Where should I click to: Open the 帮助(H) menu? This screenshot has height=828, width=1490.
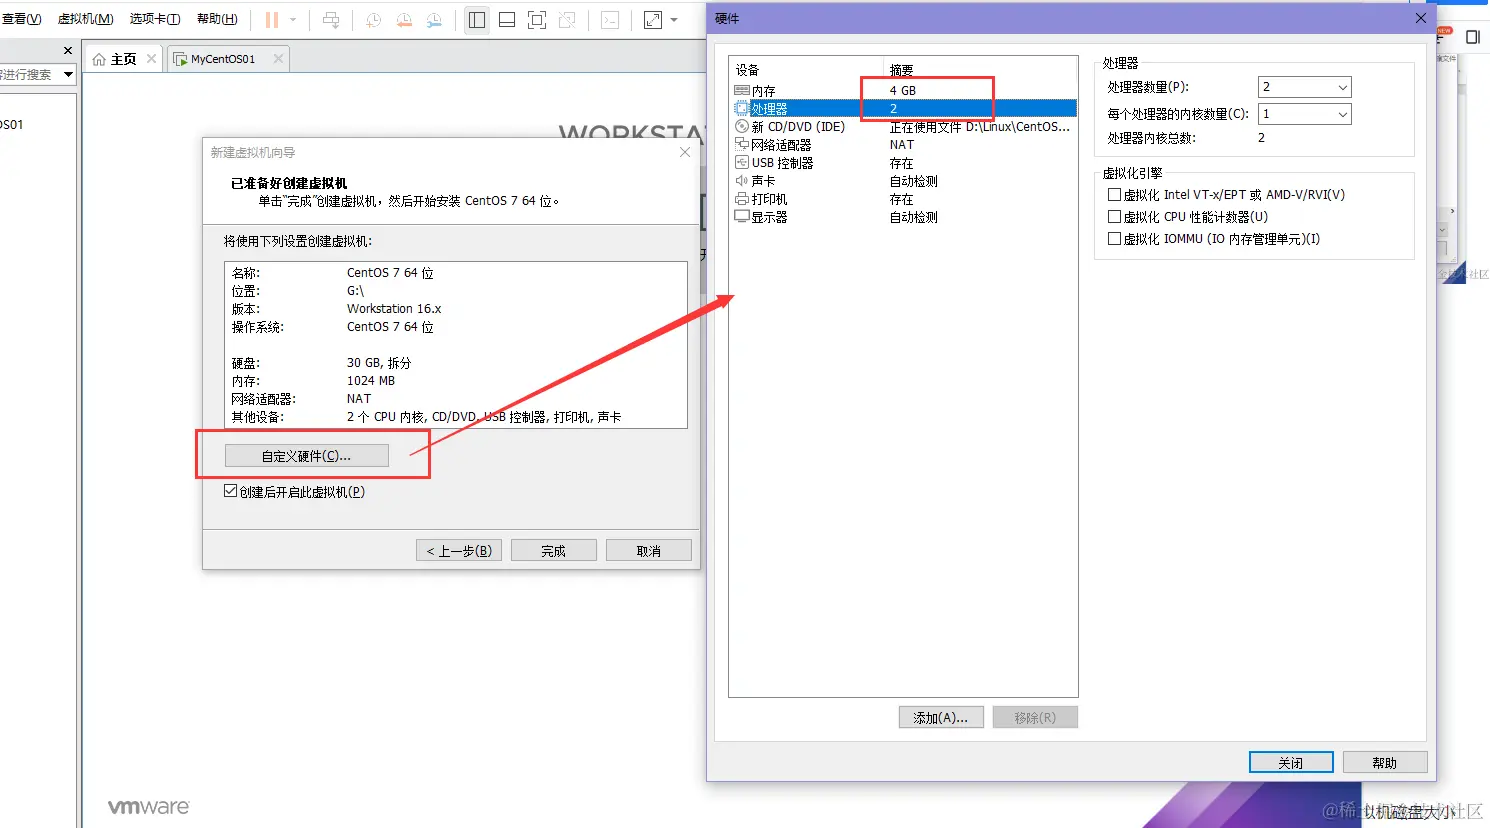click(x=217, y=19)
